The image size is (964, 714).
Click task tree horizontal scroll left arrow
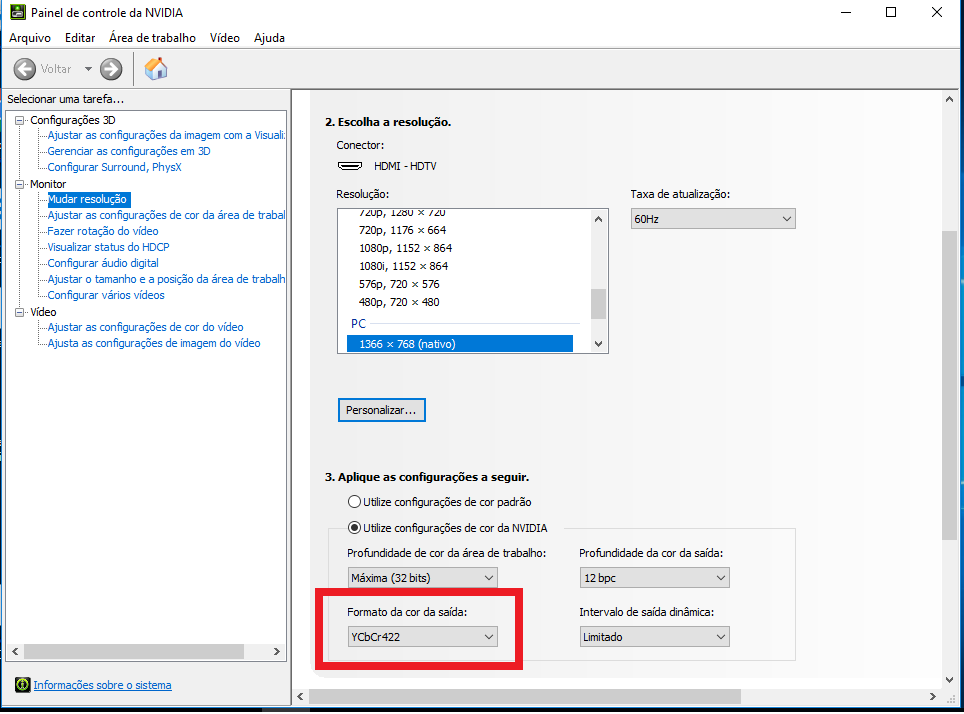coord(15,651)
